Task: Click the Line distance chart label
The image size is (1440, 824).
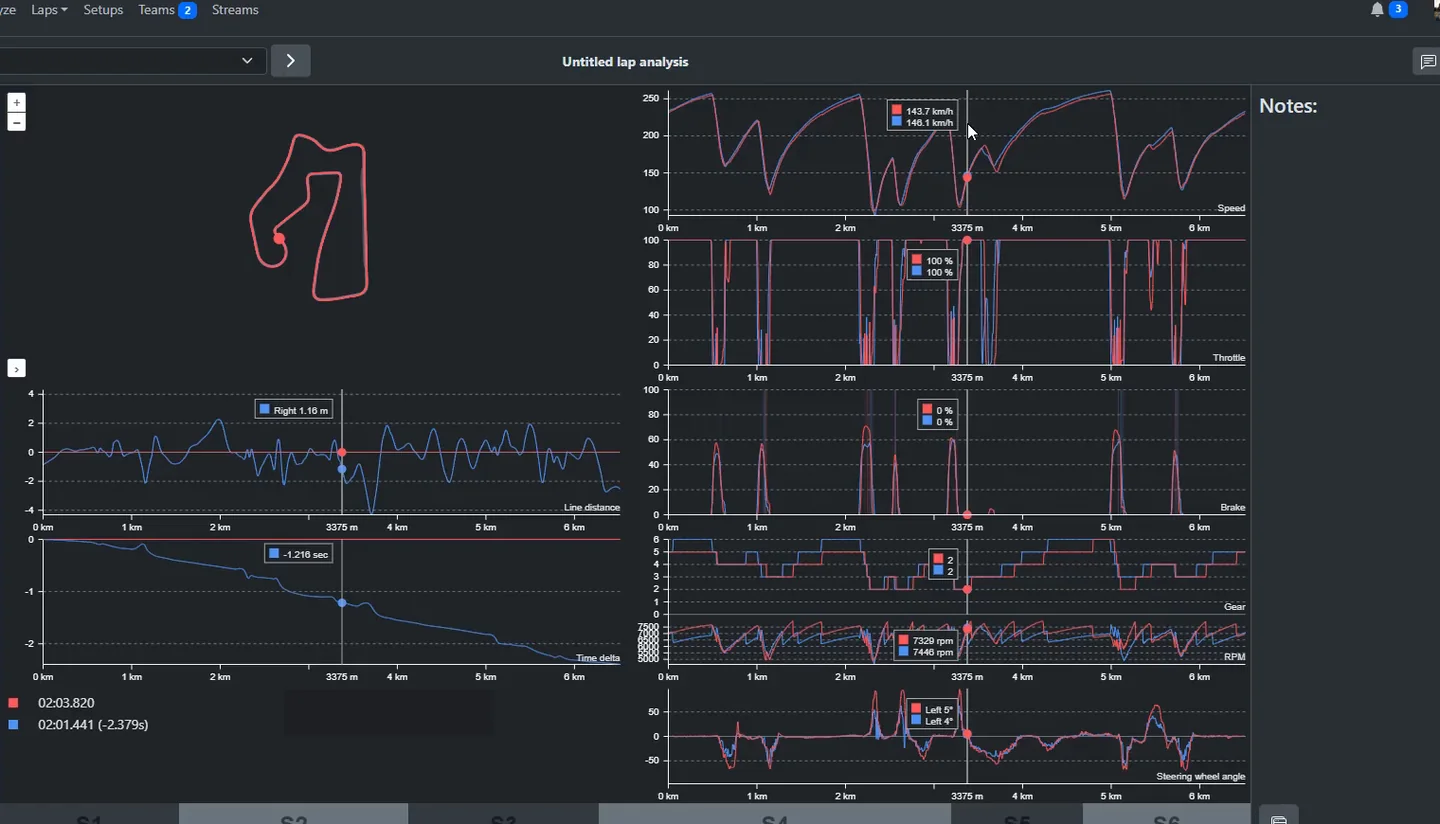Action: coord(592,508)
